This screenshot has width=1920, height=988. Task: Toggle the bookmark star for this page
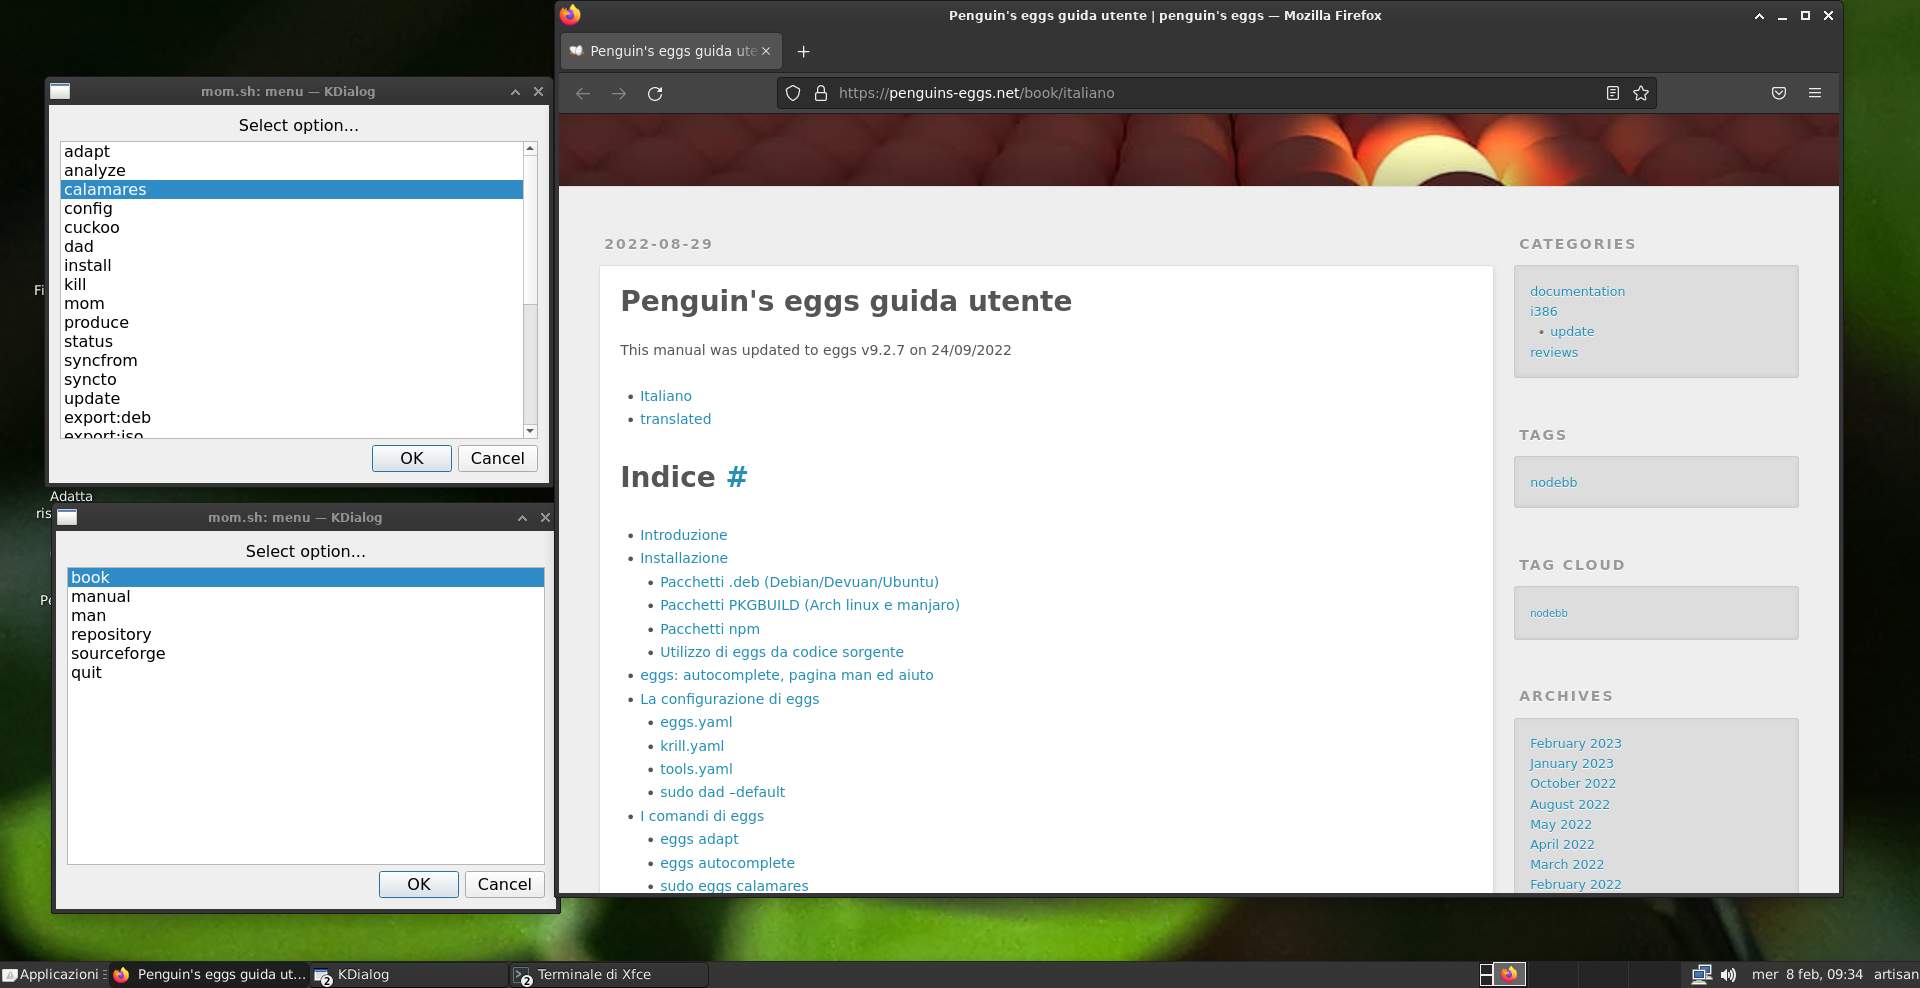(1641, 93)
